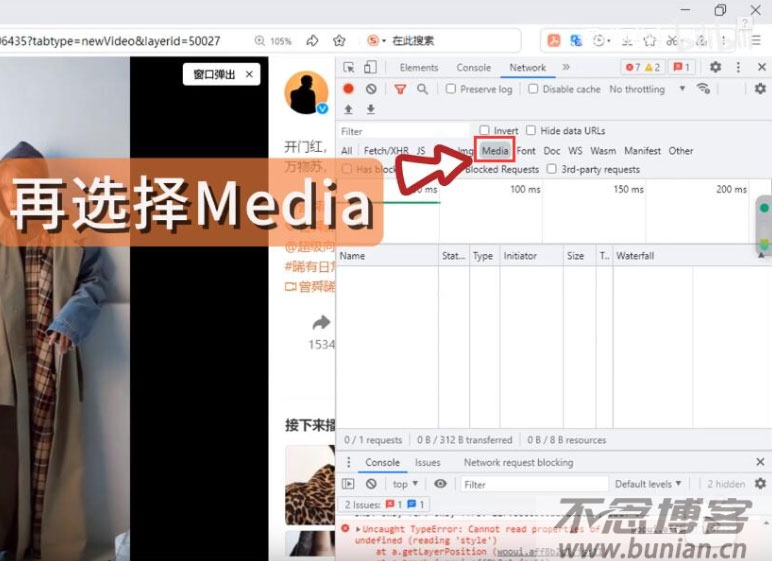Create live expression with the eye icon
772x561 pixels.
coord(440,484)
